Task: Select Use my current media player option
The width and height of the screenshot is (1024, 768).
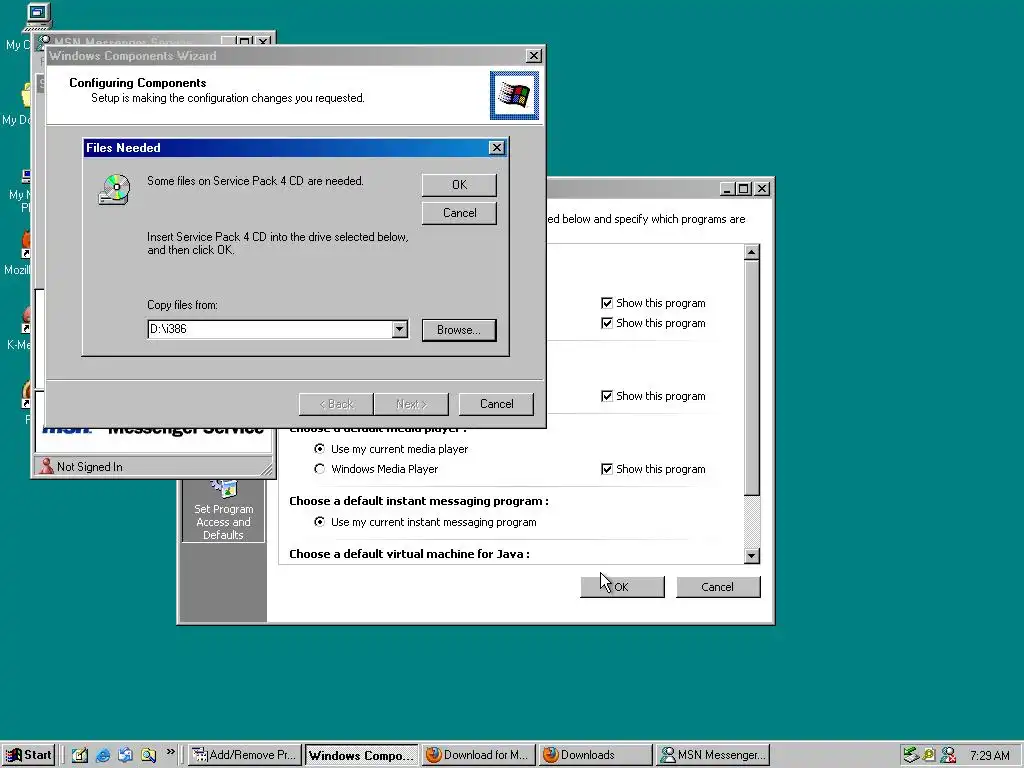Action: (x=319, y=449)
